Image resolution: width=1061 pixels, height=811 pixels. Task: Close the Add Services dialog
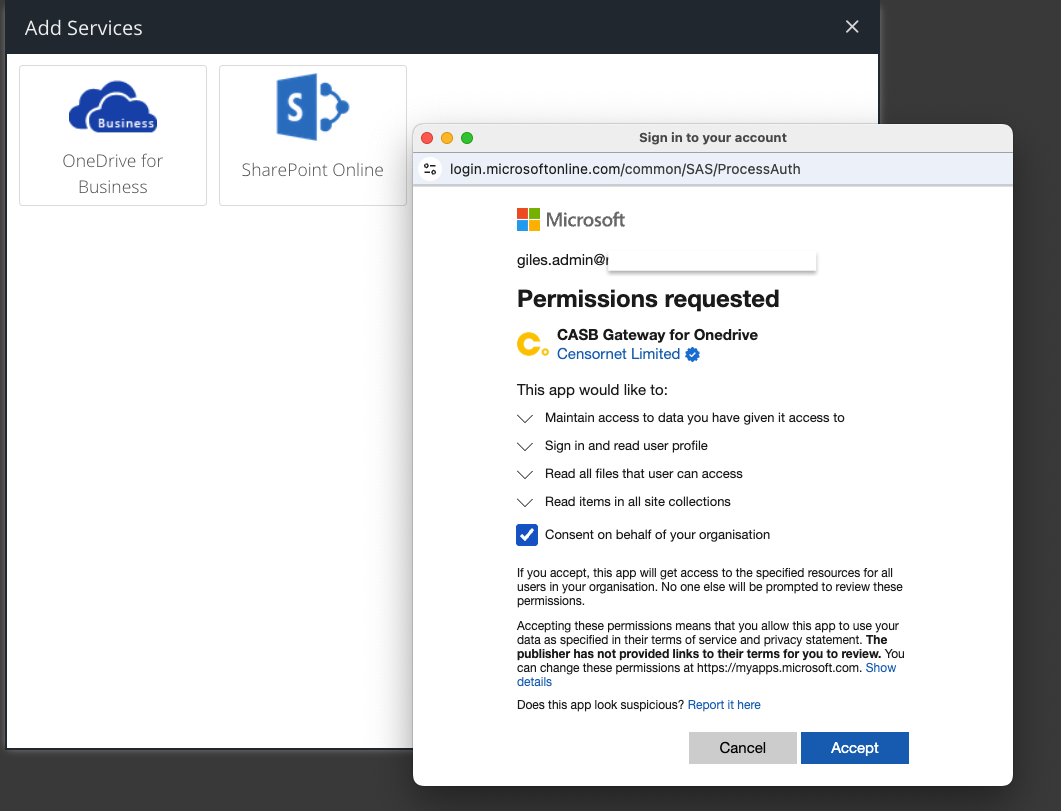(852, 26)
